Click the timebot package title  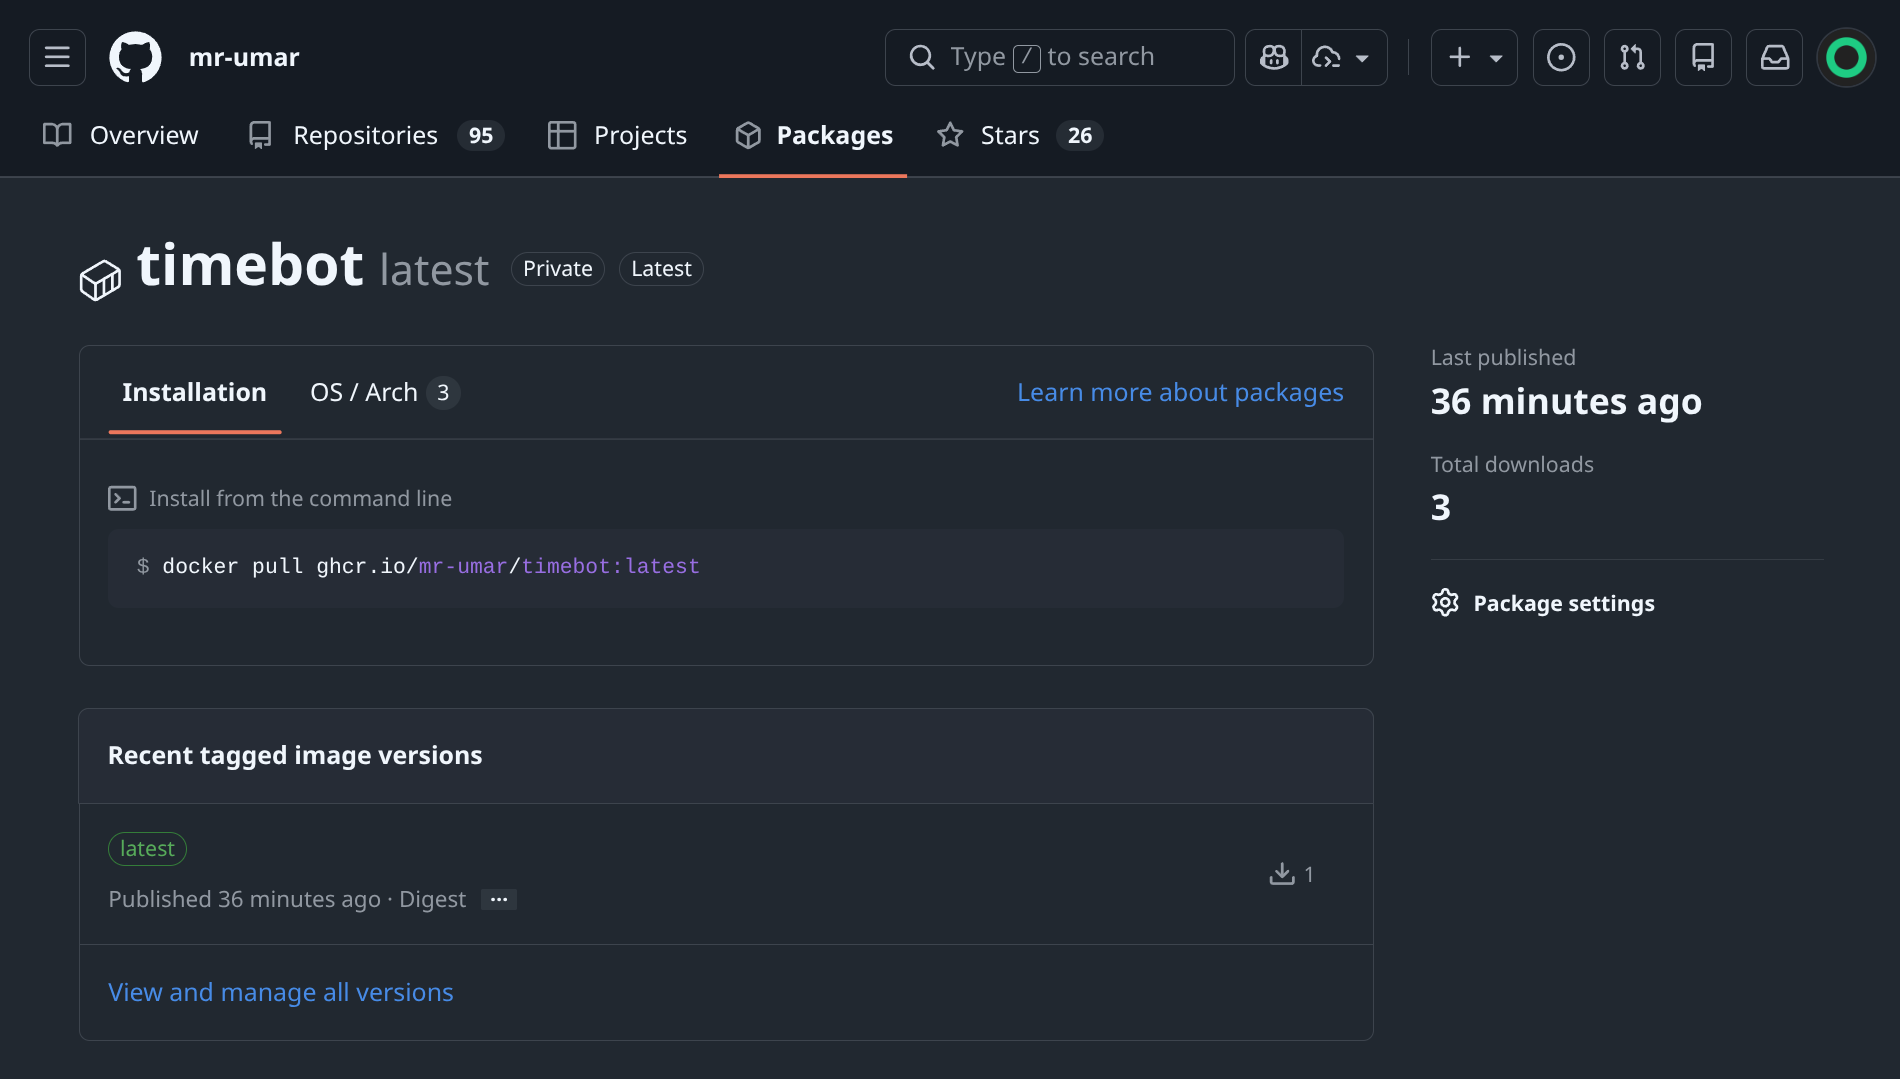(250, 266)
